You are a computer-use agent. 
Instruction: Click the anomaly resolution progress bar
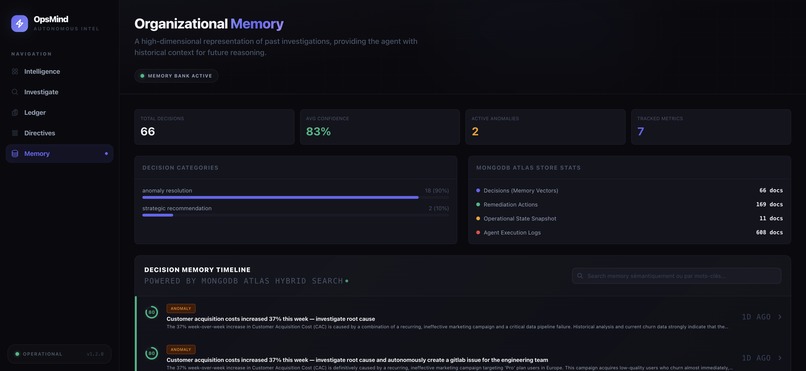click(x=296, y=197)
